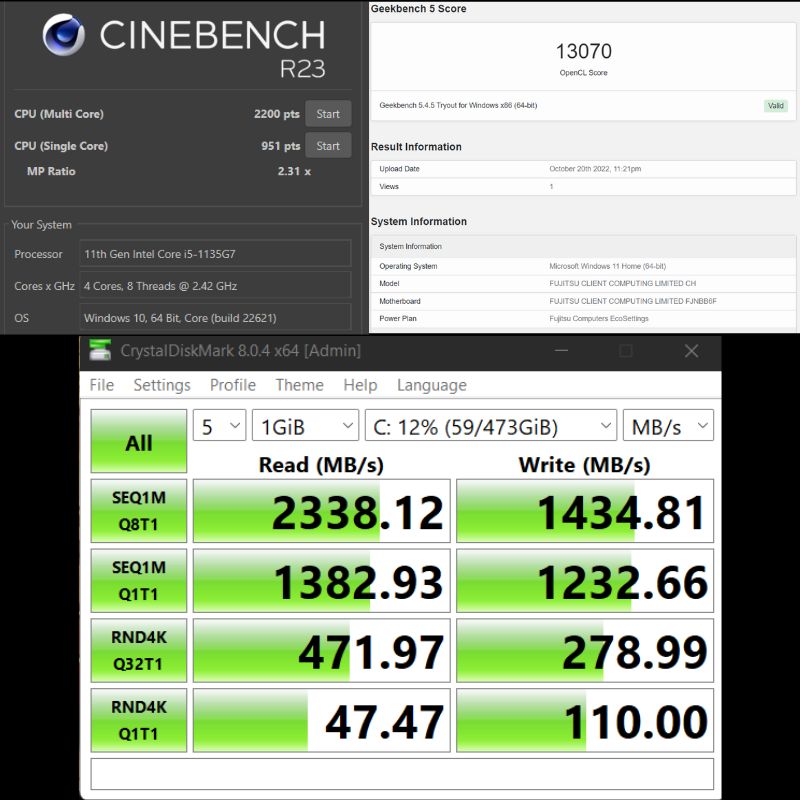
Task: Run All CrystalDiskMark tests
Action: pyautogui.click(x=139, y=441)
